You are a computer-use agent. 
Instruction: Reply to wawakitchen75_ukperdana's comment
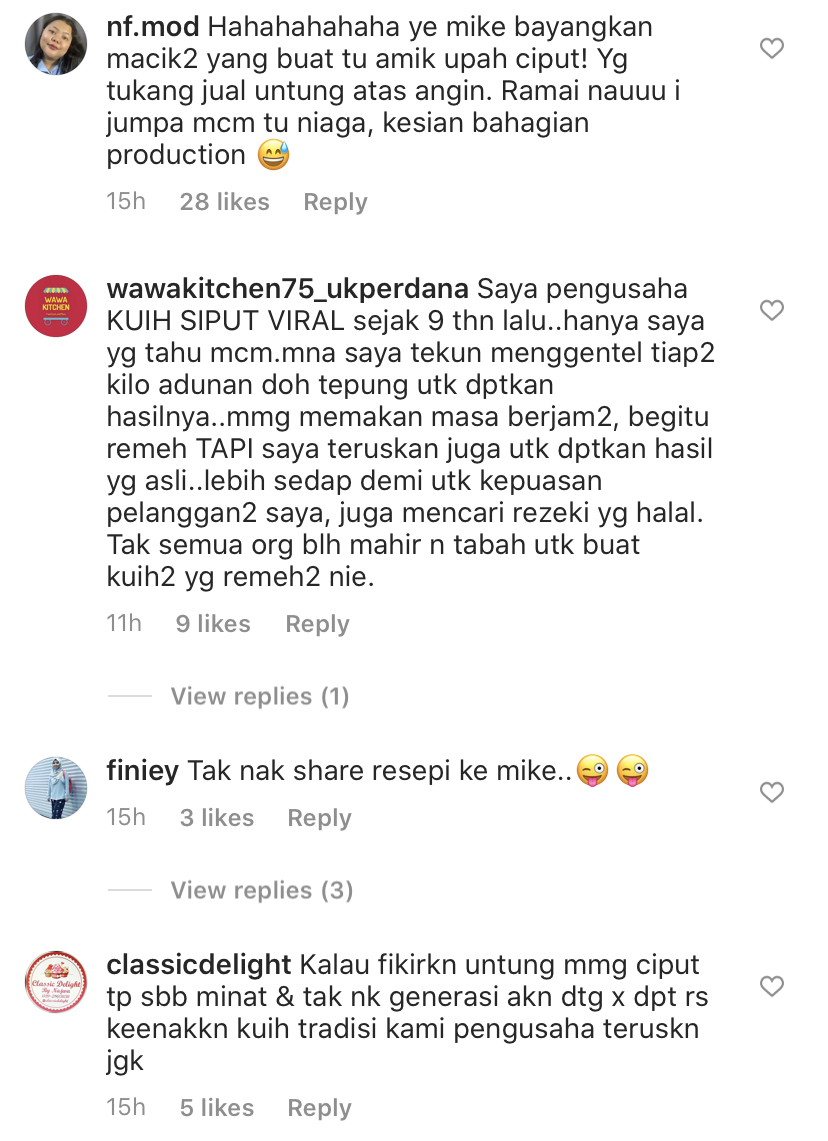click(317, 624)
